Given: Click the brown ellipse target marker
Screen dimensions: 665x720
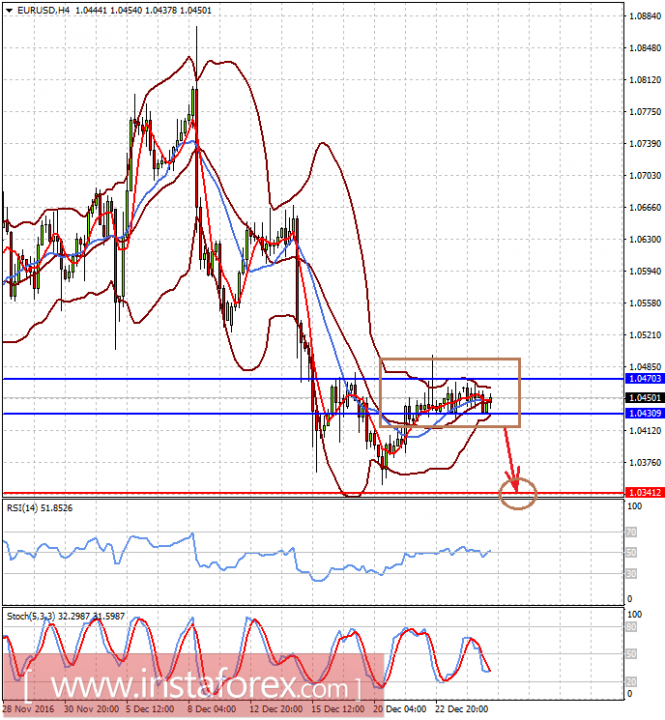Looking at the screenshot, I should pyautogui.click(x=518, y=494).
